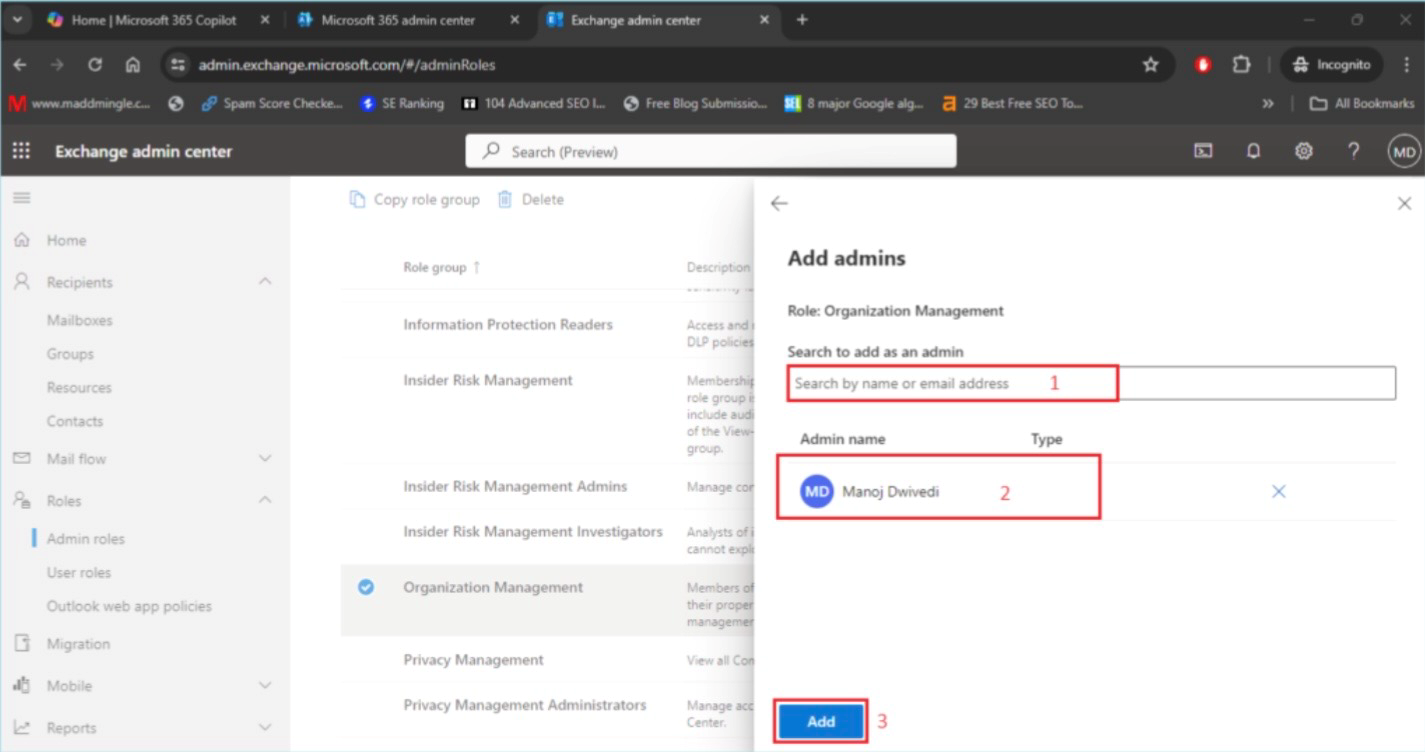Deselect the Organization Management row checkmark
Screen dimensions: 1425x752
click(x=366, y=587)
